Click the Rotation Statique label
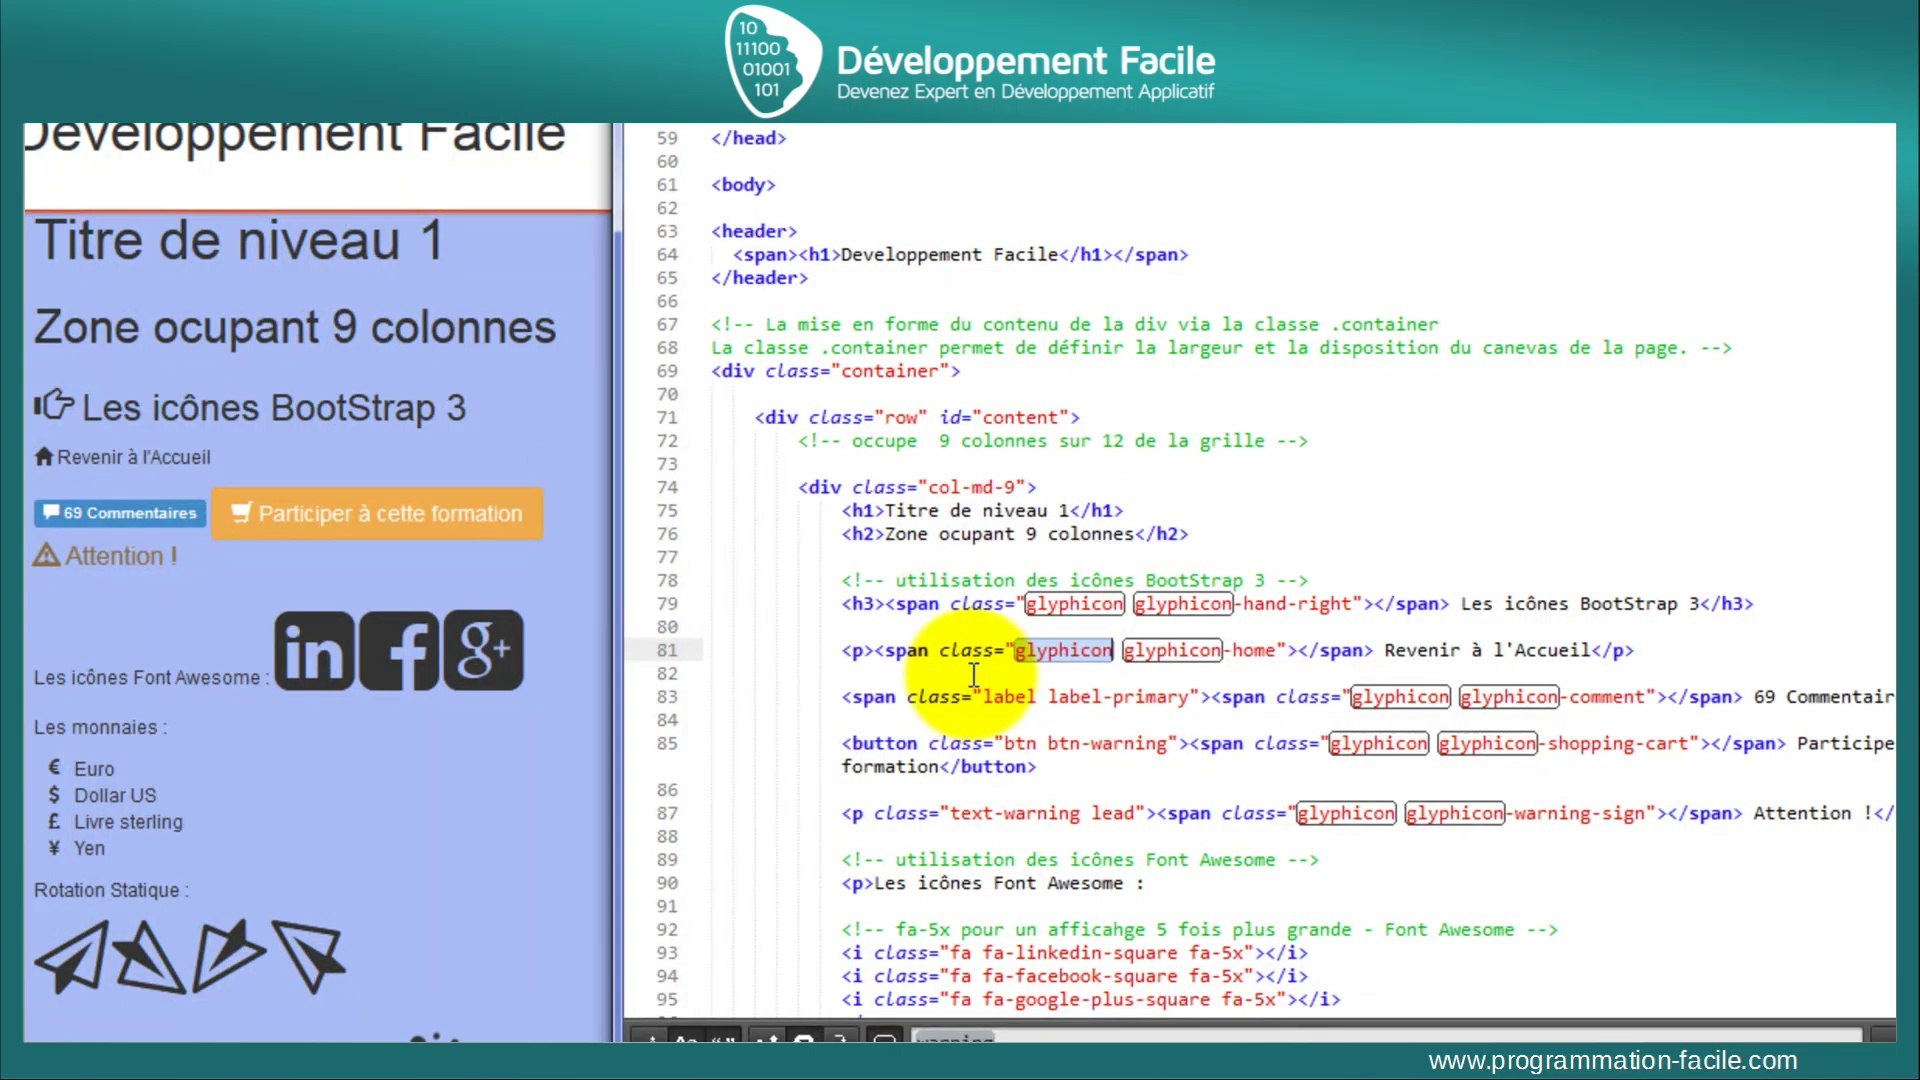 tap(110, 890)
